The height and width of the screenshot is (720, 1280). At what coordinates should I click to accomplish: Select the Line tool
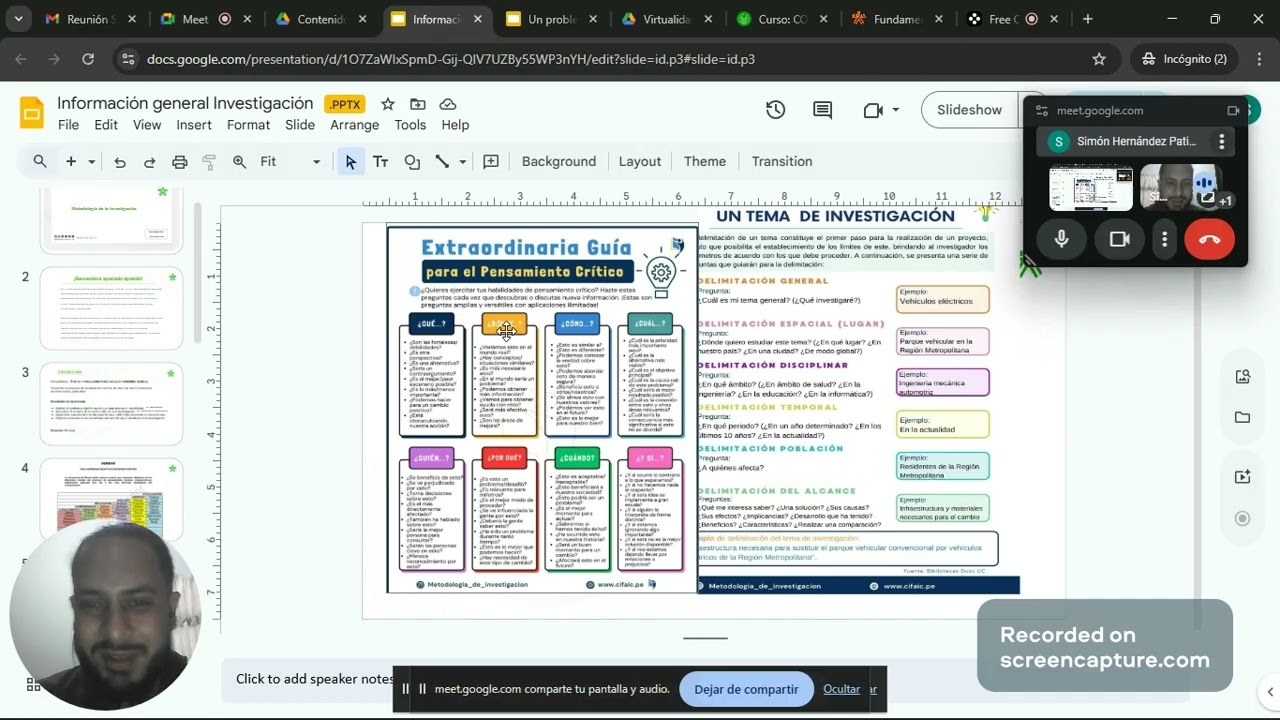(x=442, y=162)
